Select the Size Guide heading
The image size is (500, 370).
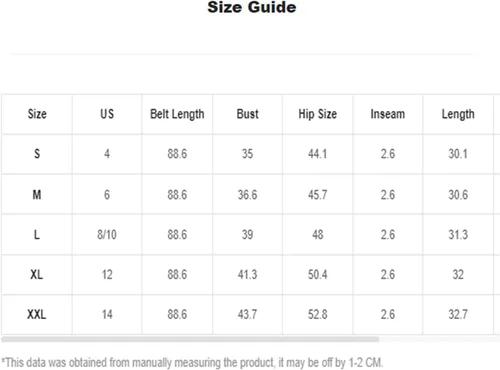[x=252, y=7]
